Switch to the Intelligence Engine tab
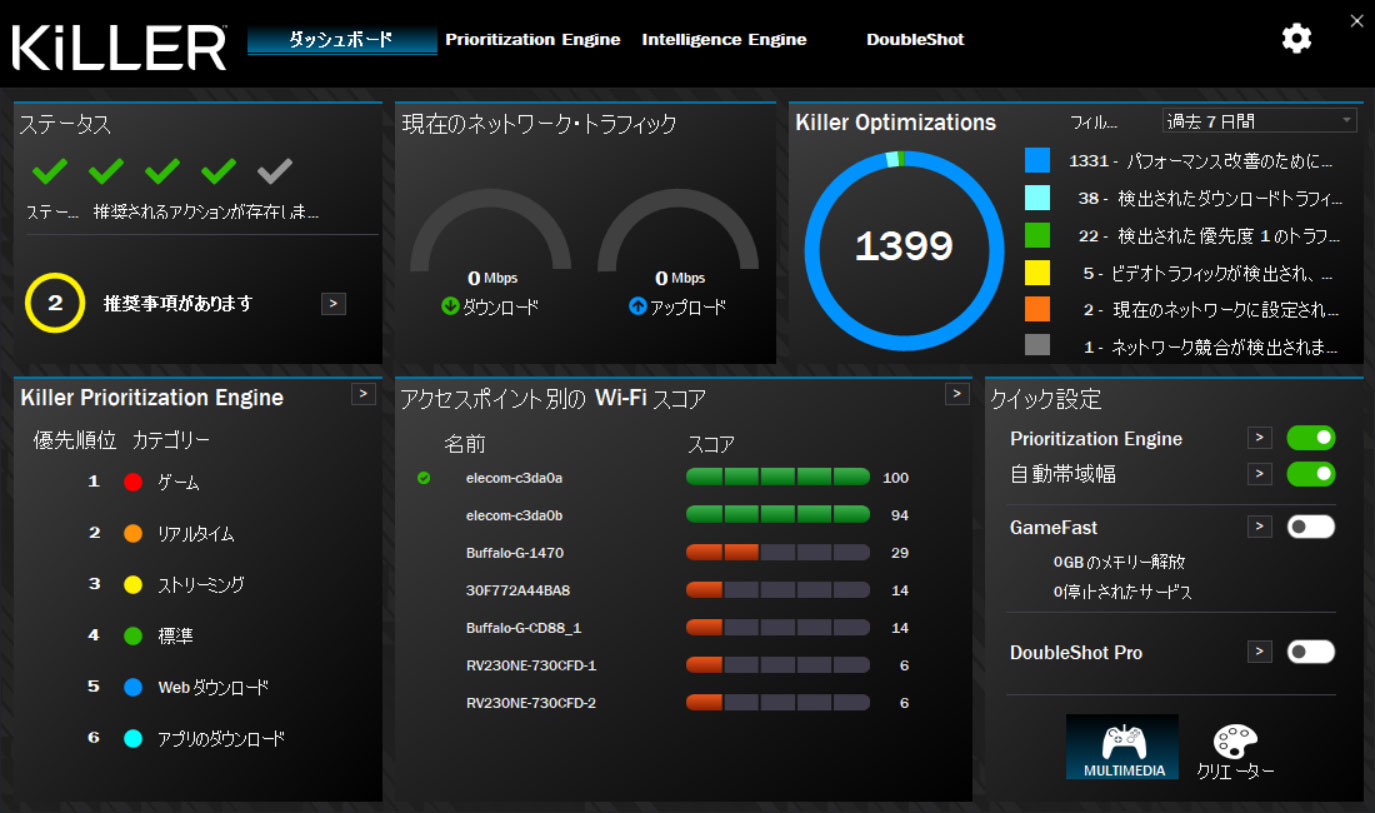 (x=724, y=40)
